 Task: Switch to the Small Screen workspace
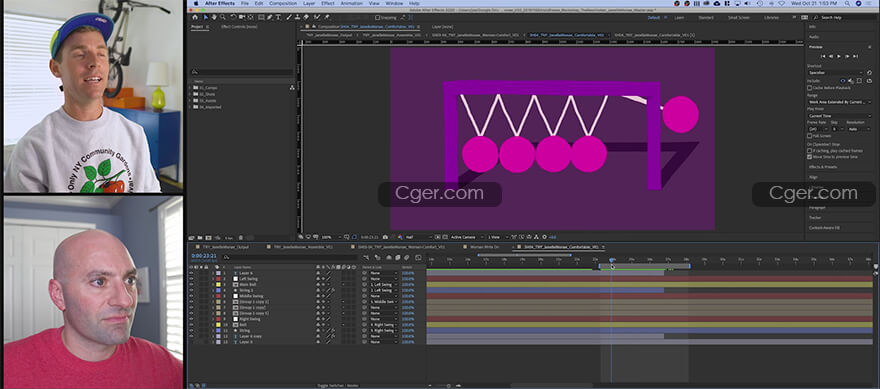click(739, 17)
